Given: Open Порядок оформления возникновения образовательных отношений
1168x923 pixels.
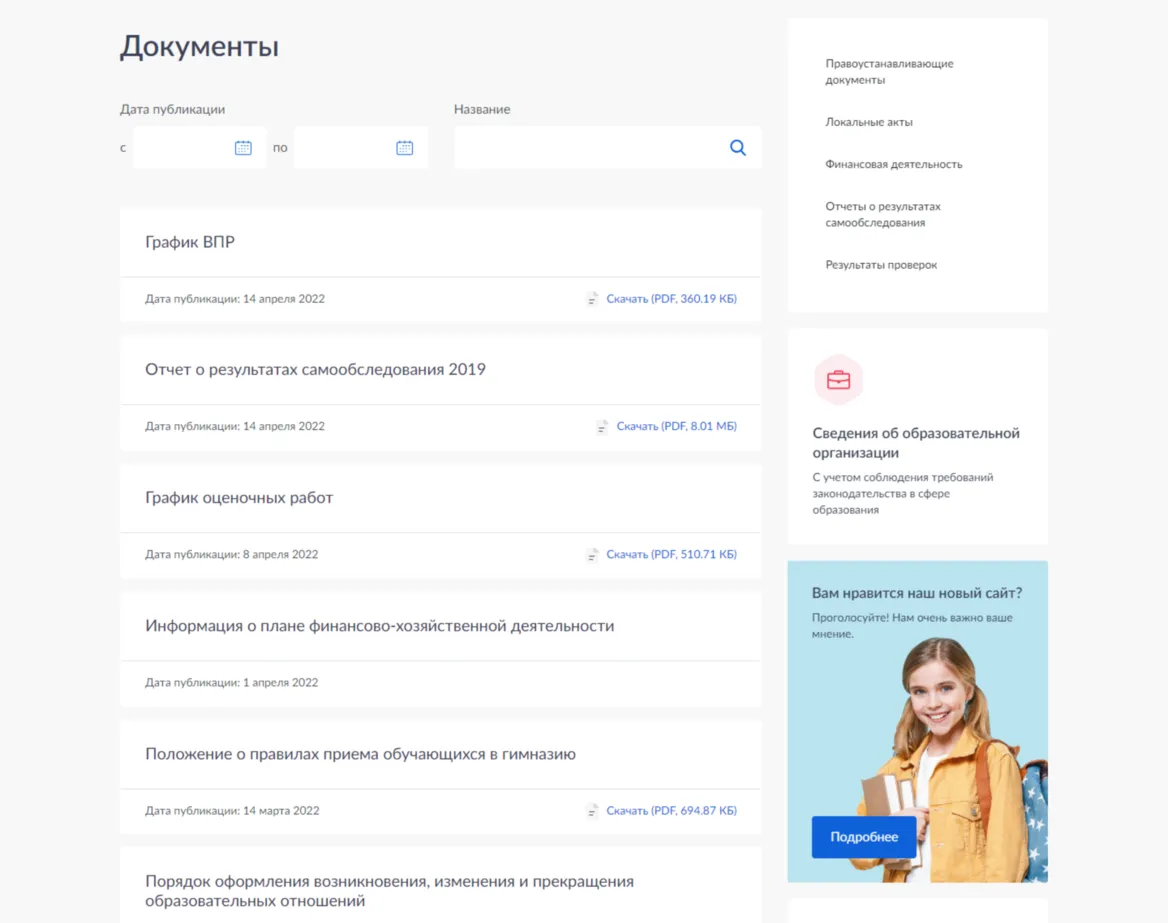Looking at the screenshot, I should coord(390,891).
